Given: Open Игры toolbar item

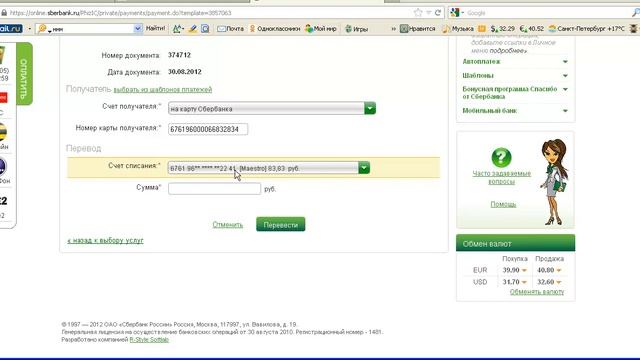Looking at the screenshot, I should [357, 29].
